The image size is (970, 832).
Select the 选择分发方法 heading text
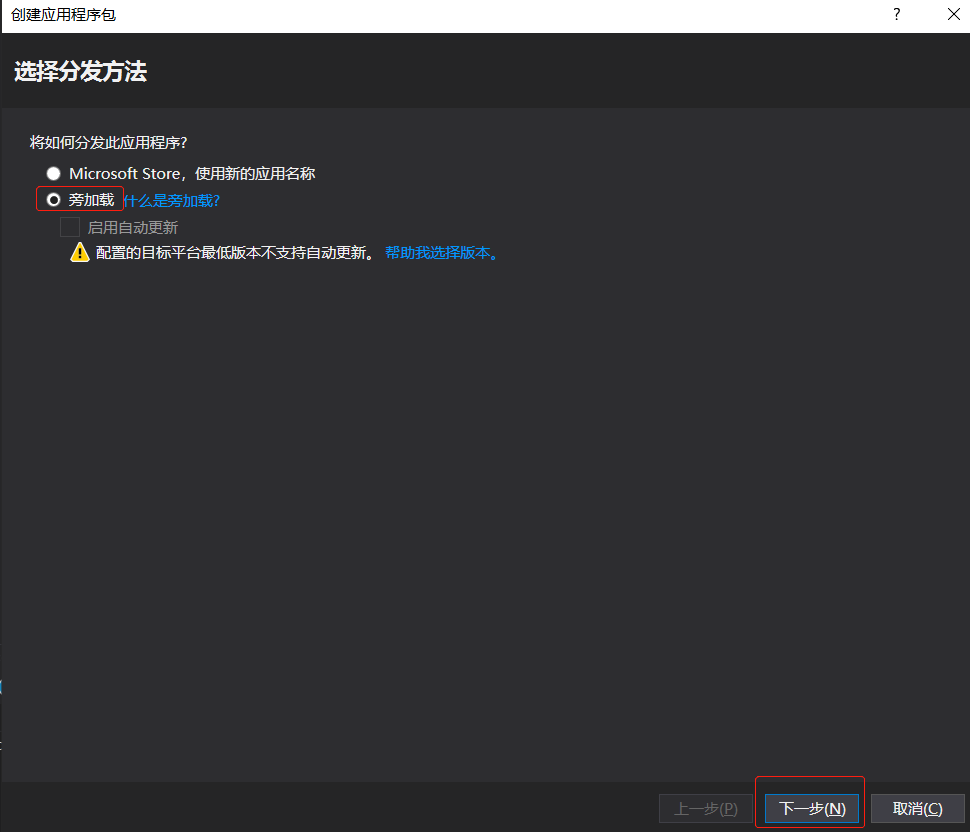coord(81,71)
